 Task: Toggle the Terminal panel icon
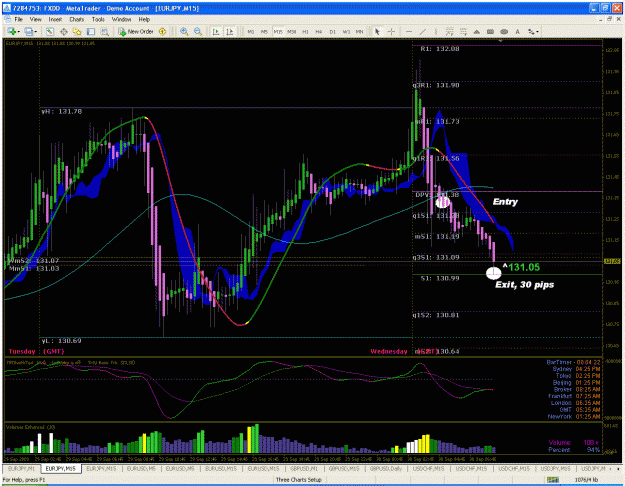(91, 31)
